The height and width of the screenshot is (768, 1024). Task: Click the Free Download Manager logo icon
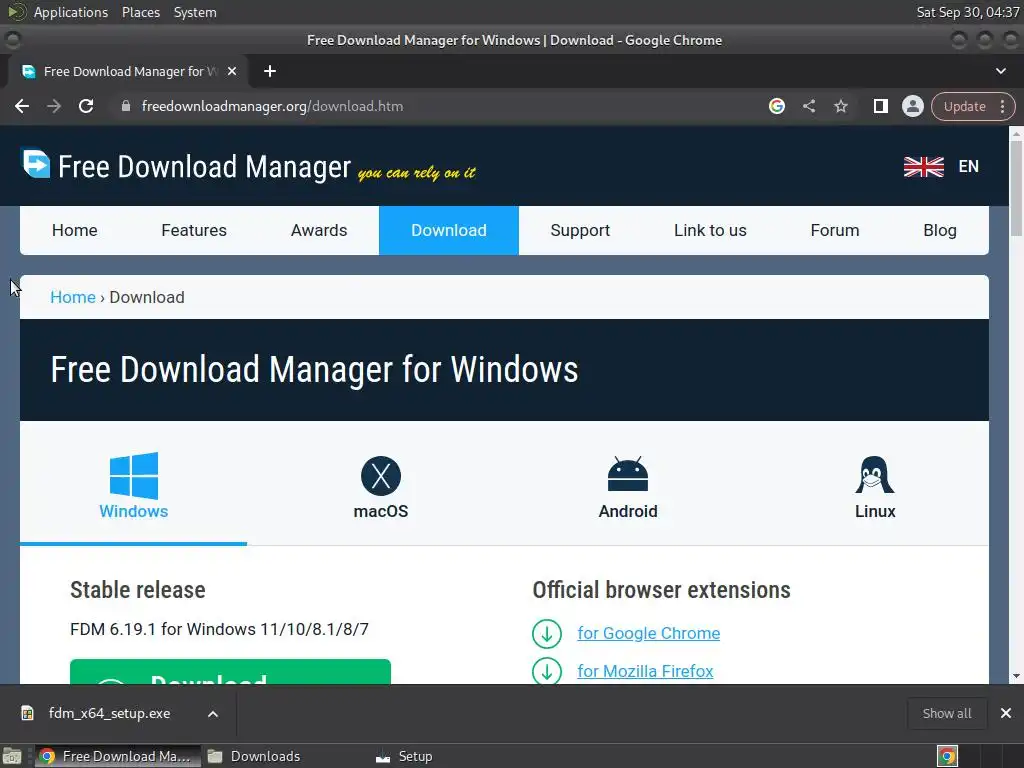coord(36,163)
